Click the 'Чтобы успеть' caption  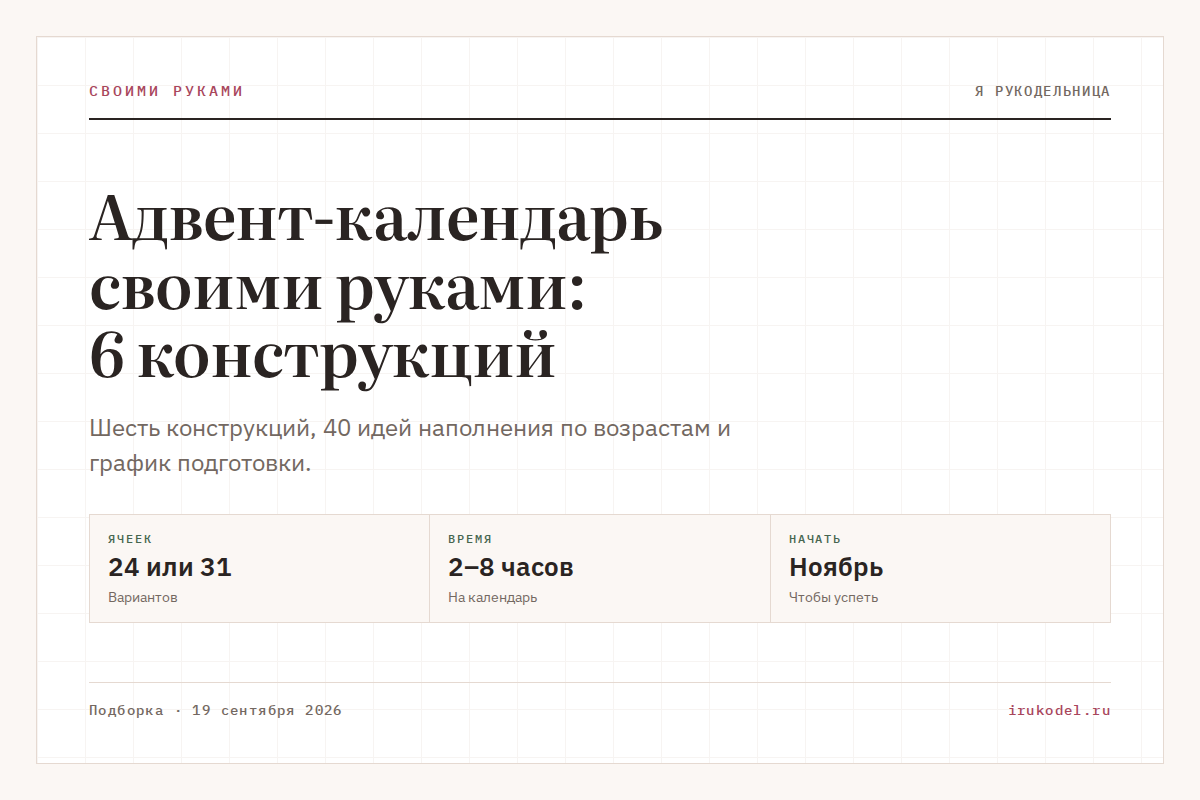click(x=834, y=597)
